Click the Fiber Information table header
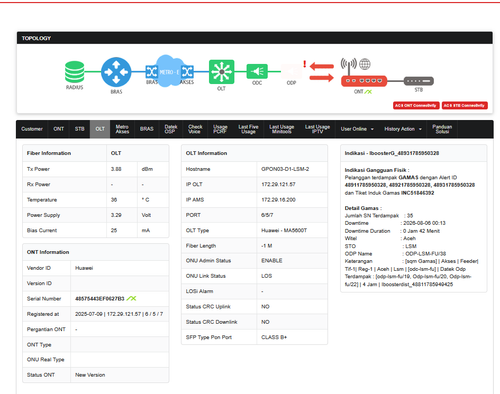Screen dimensions: 500x394 coord(96,153)
